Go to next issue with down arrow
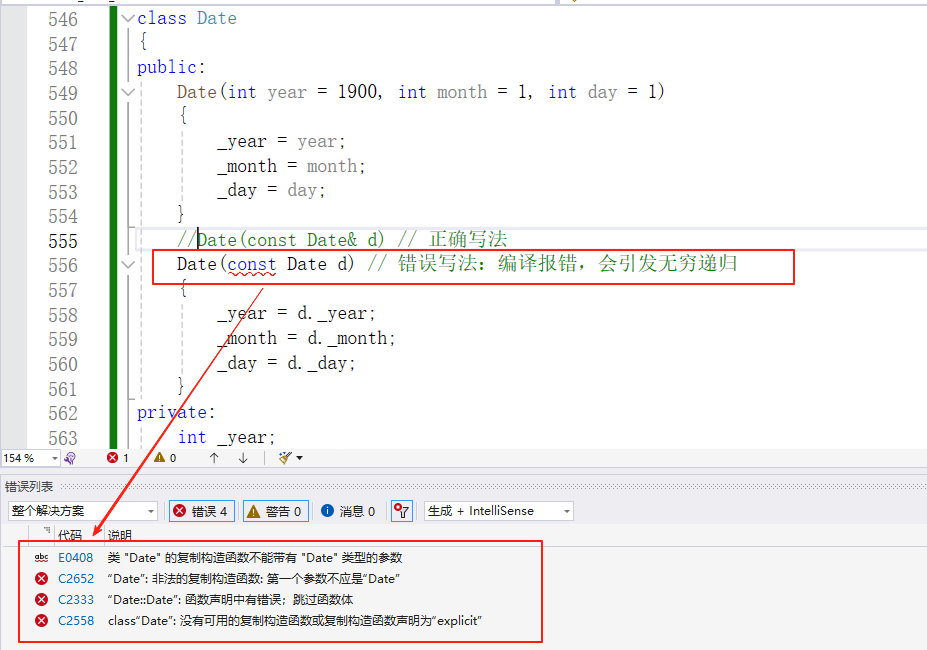Viewport: 927px width, 650px height. pyautogui.click(x=243, y=458)
